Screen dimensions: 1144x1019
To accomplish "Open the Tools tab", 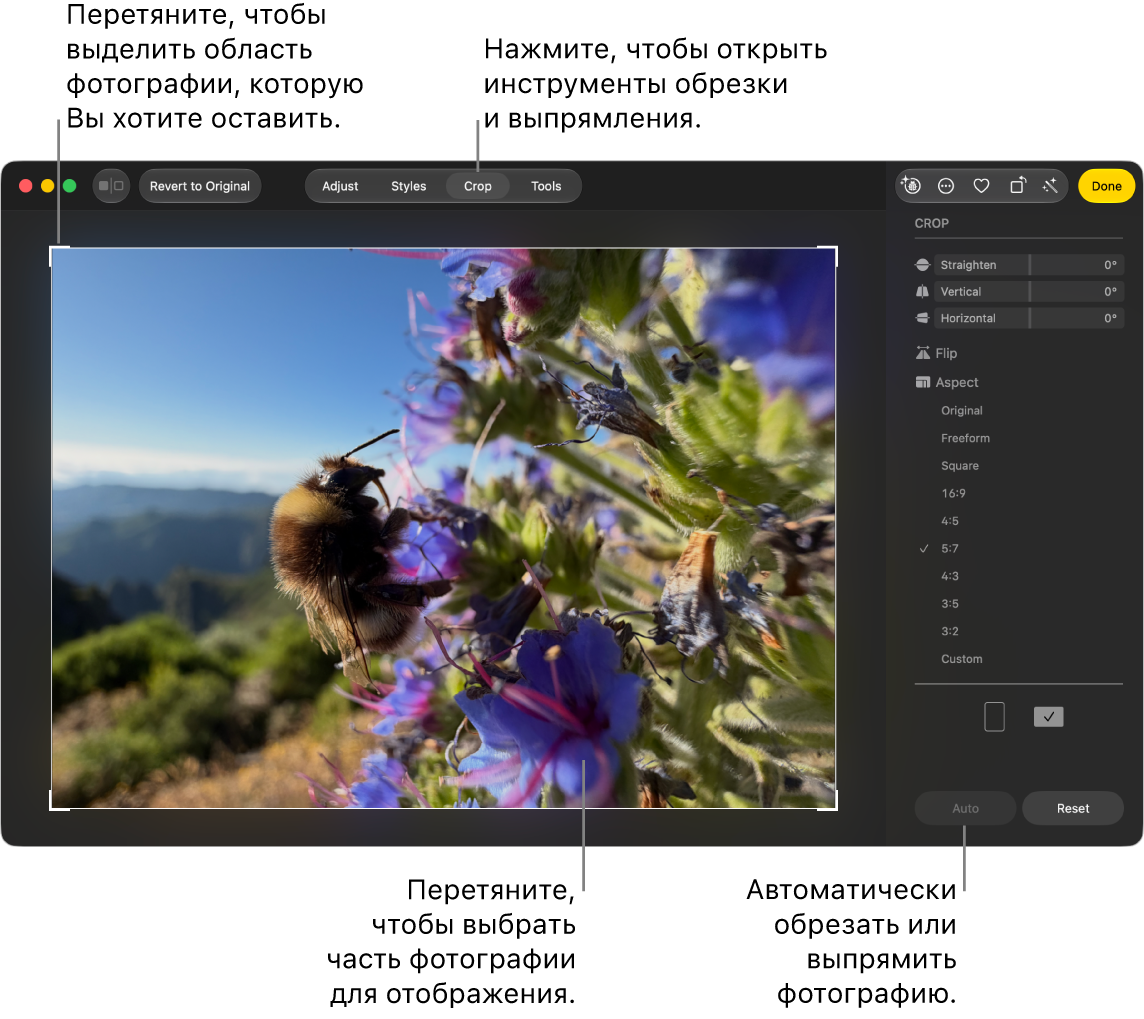I will [x=546, y=186].
